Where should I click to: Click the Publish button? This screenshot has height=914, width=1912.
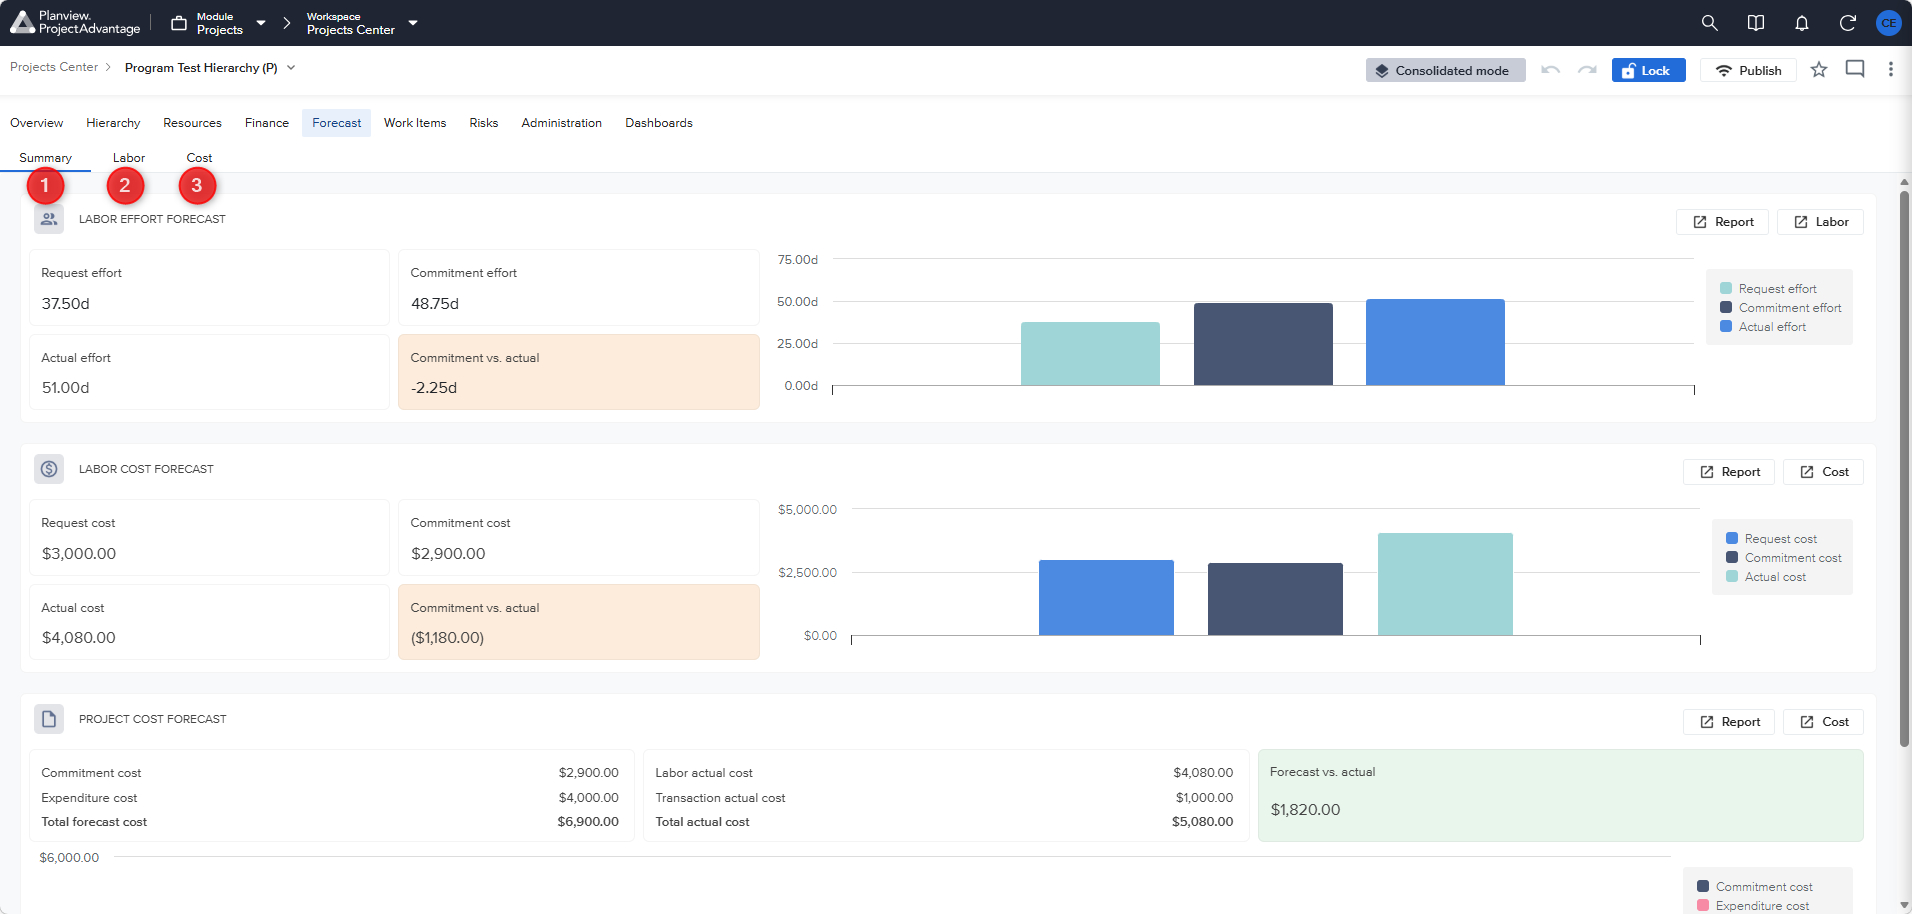coord(1748,70)
